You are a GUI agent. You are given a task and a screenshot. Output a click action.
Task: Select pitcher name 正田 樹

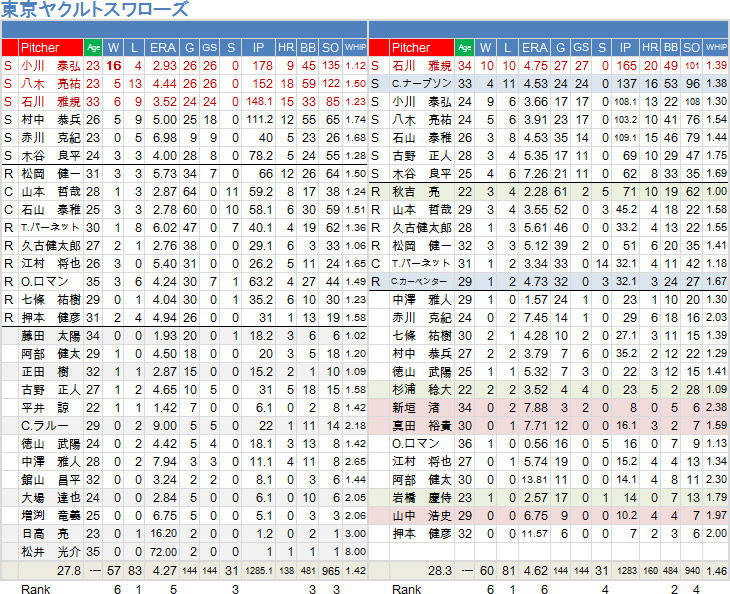click(45, 372)
